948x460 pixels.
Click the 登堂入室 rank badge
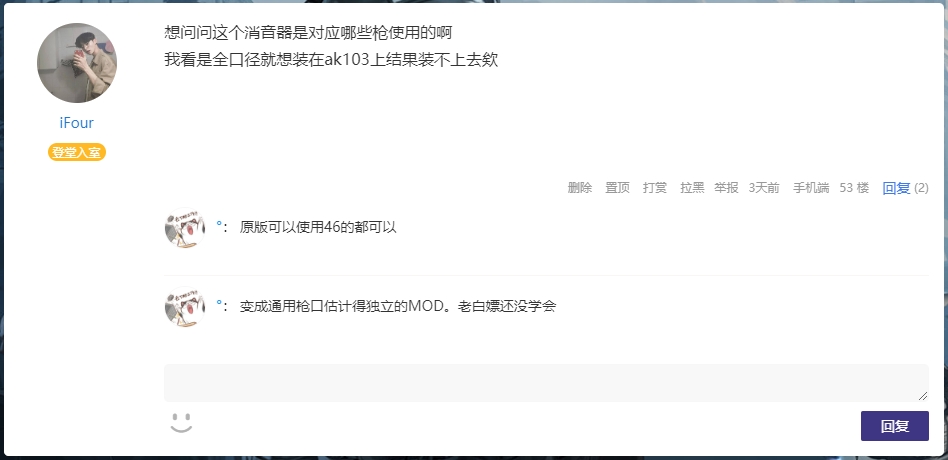[77, 152]
